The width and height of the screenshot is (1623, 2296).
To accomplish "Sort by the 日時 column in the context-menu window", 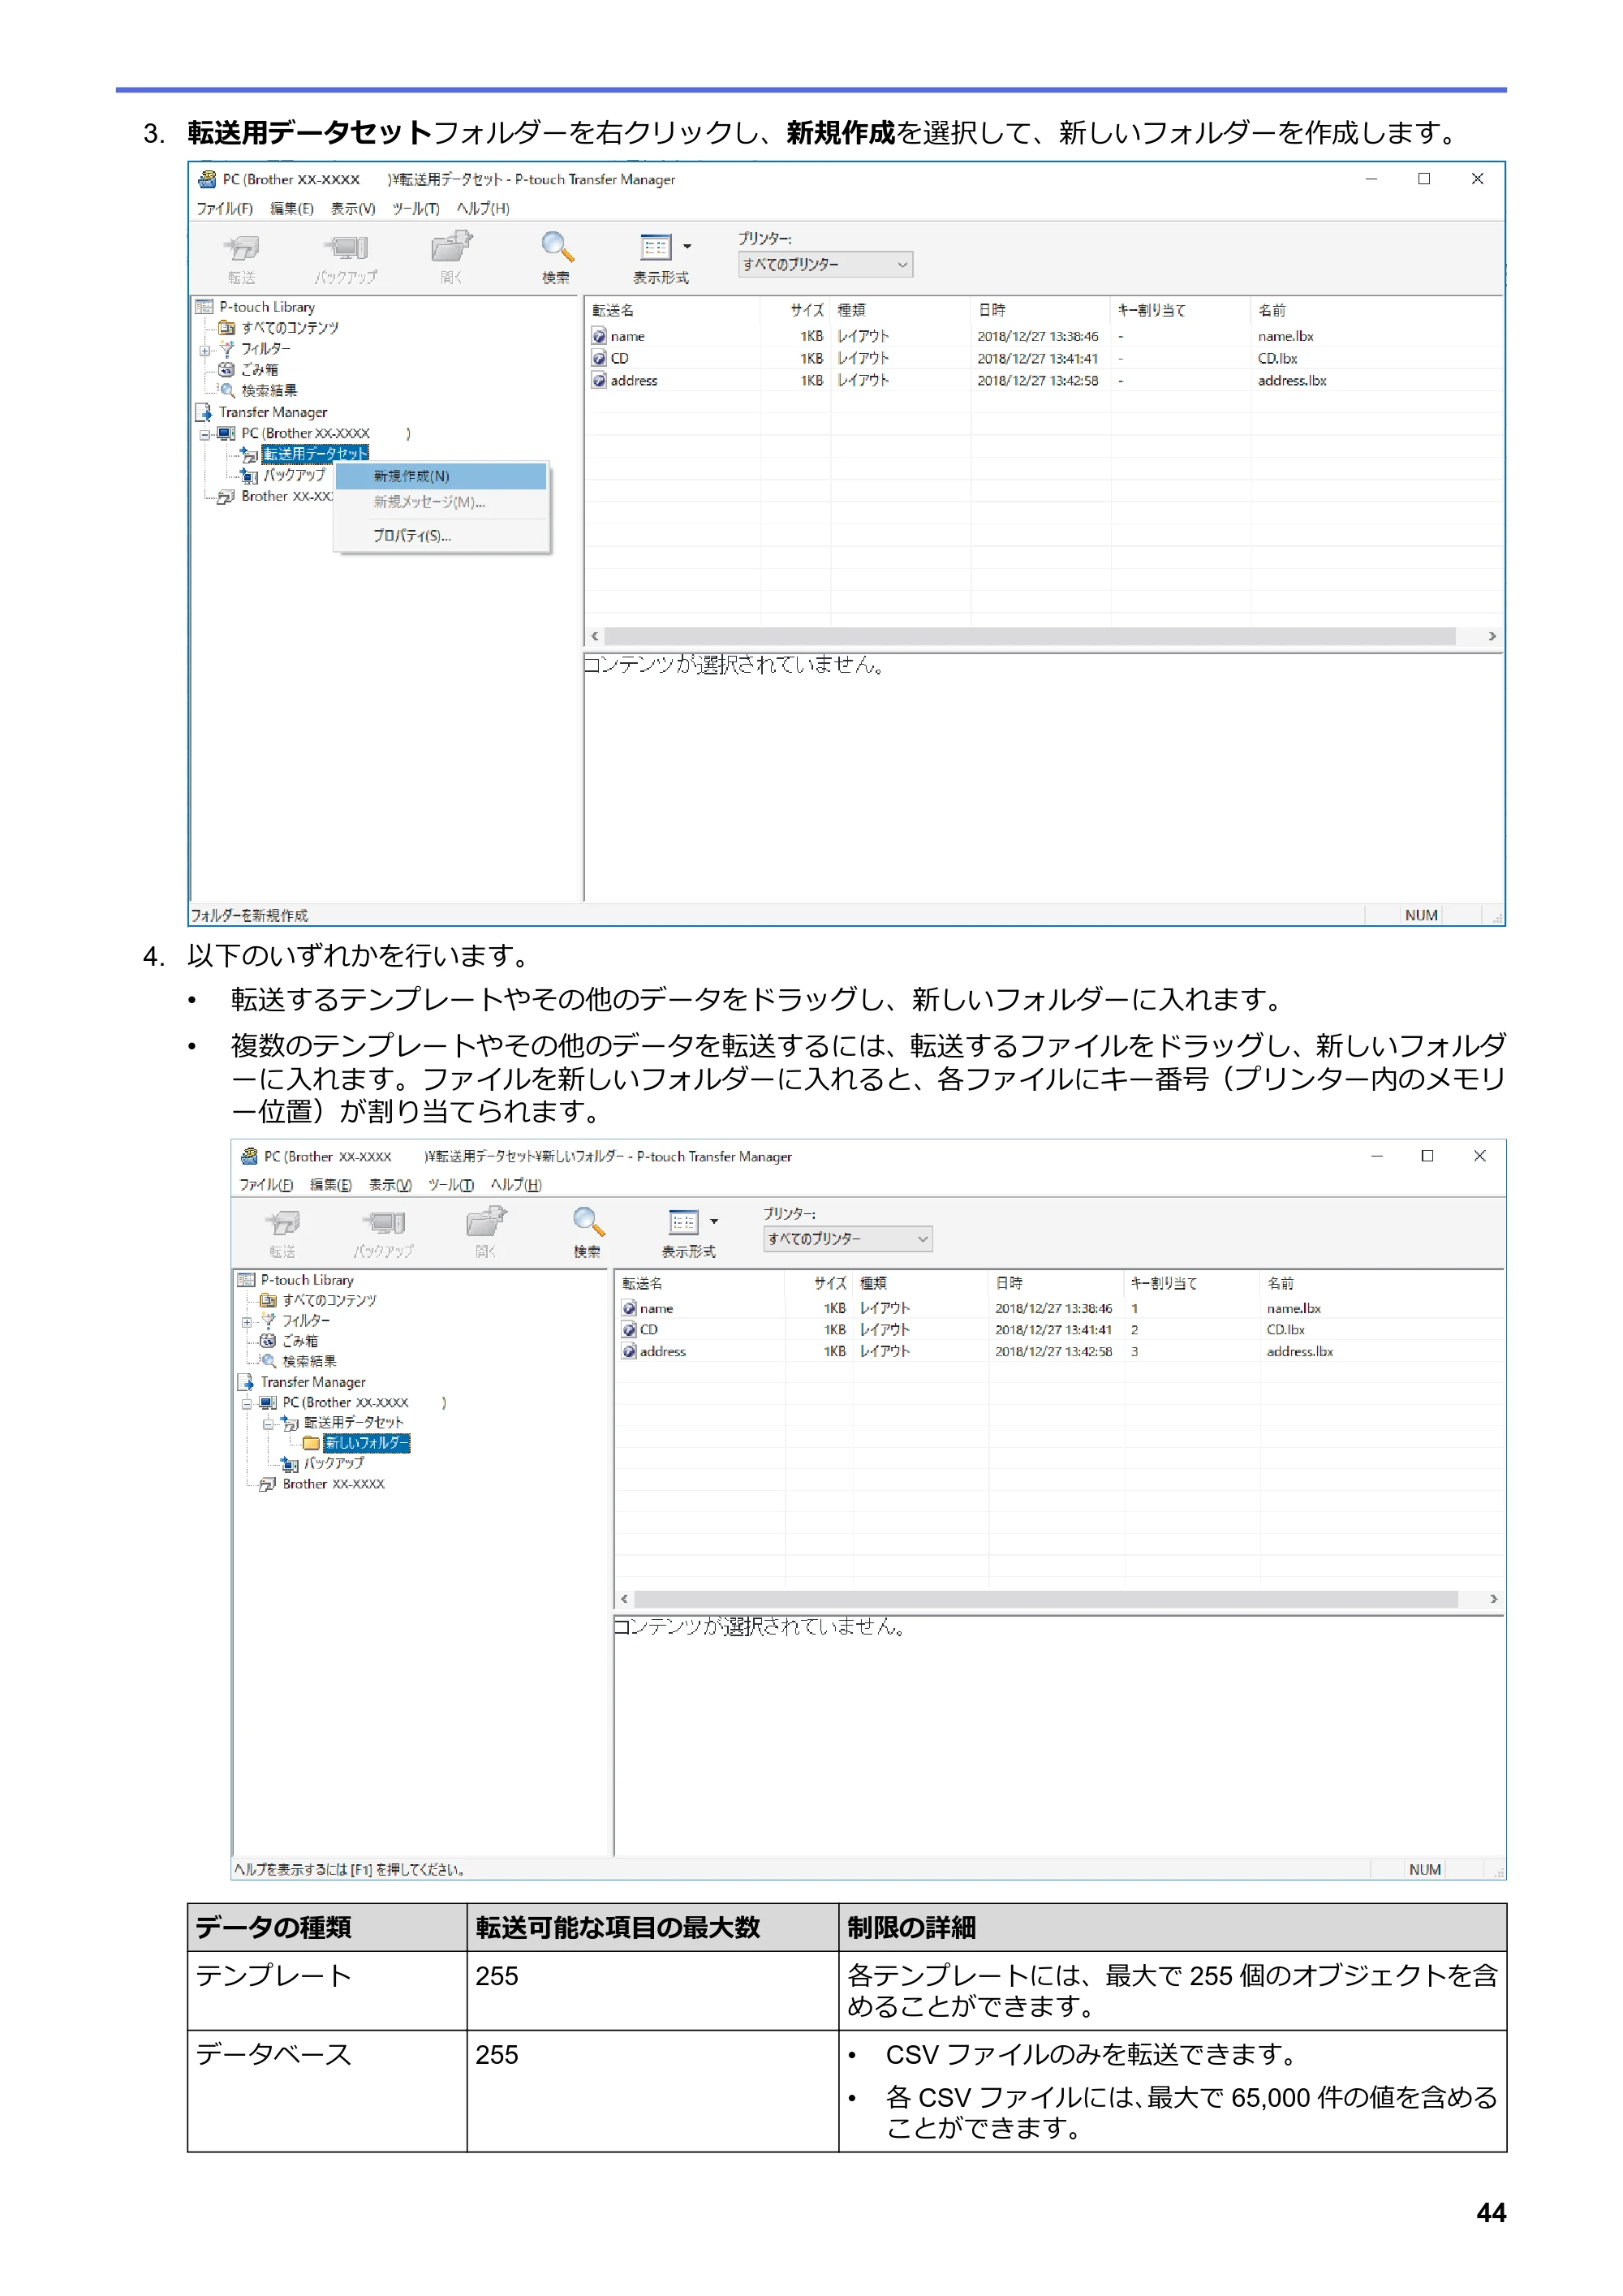I will (x=1039, y=310).
